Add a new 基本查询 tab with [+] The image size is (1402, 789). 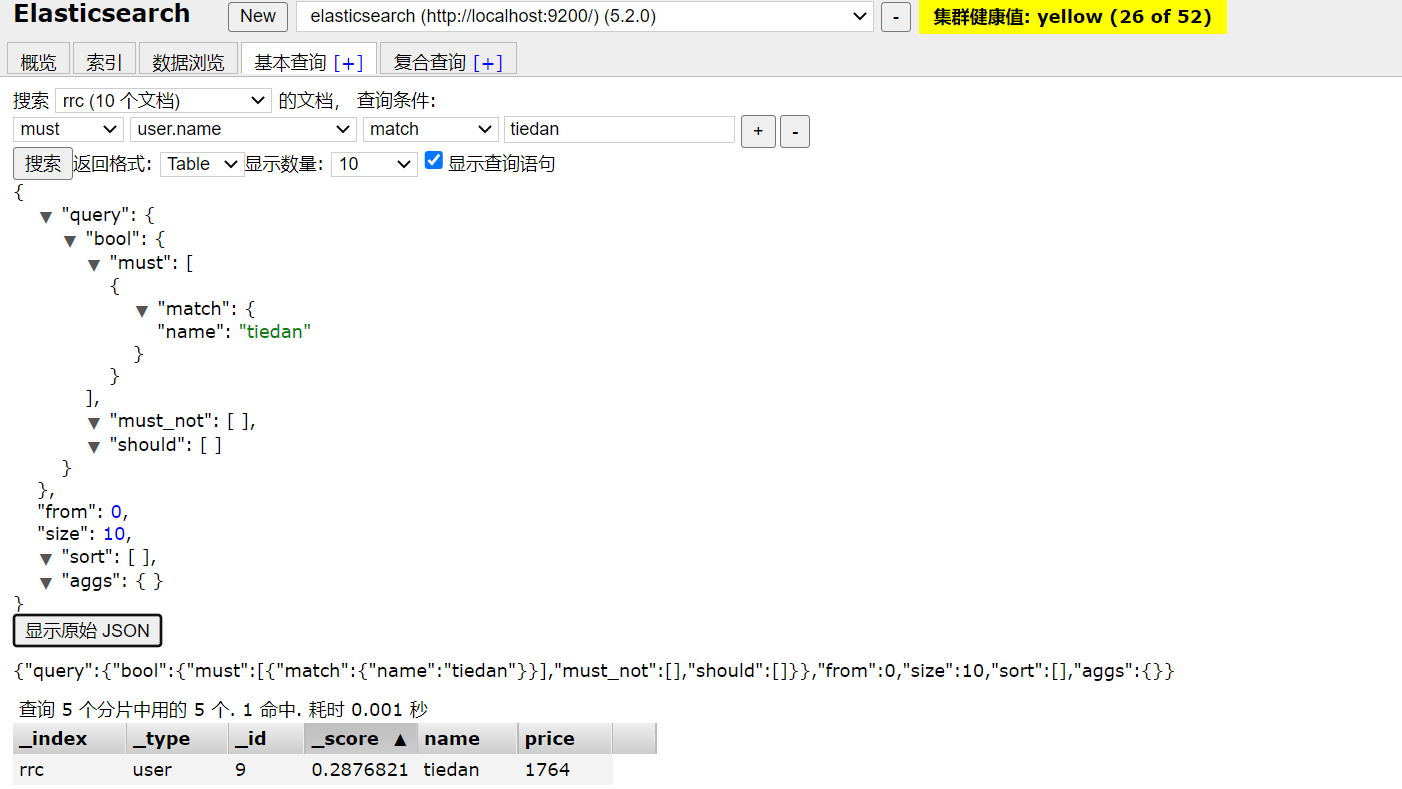click(x=348, y=63)
